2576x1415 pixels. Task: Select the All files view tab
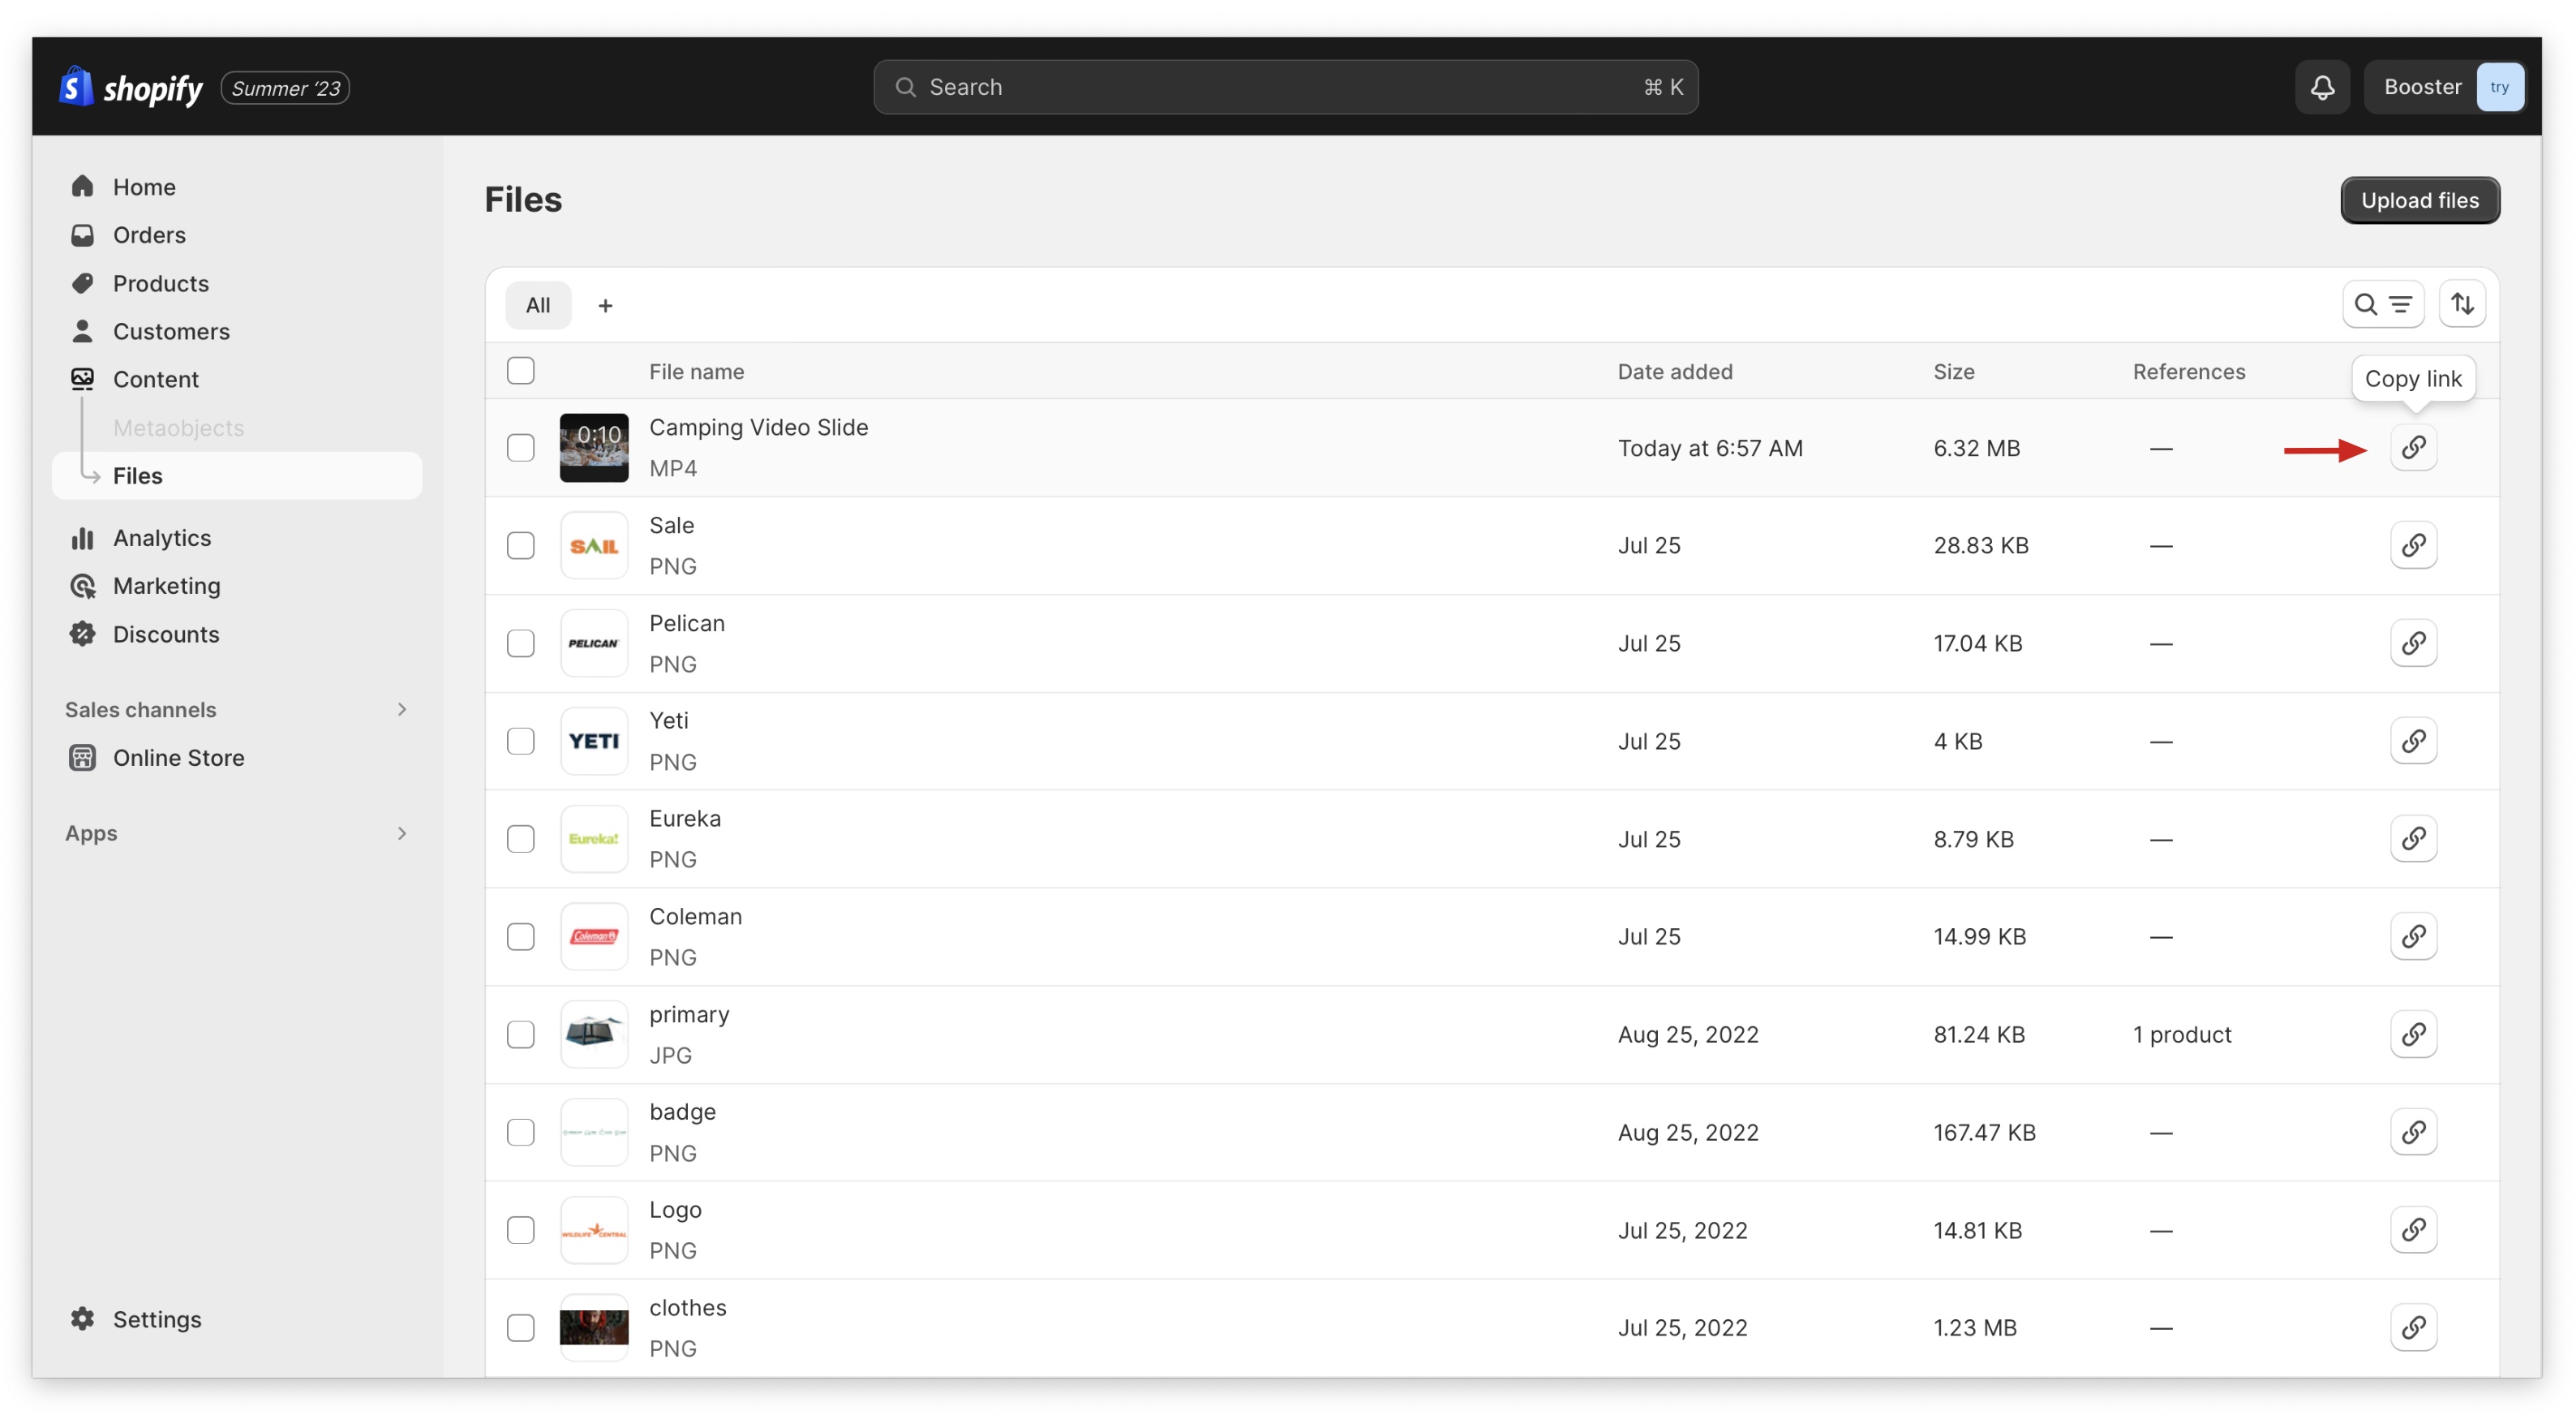coord(538,305)
